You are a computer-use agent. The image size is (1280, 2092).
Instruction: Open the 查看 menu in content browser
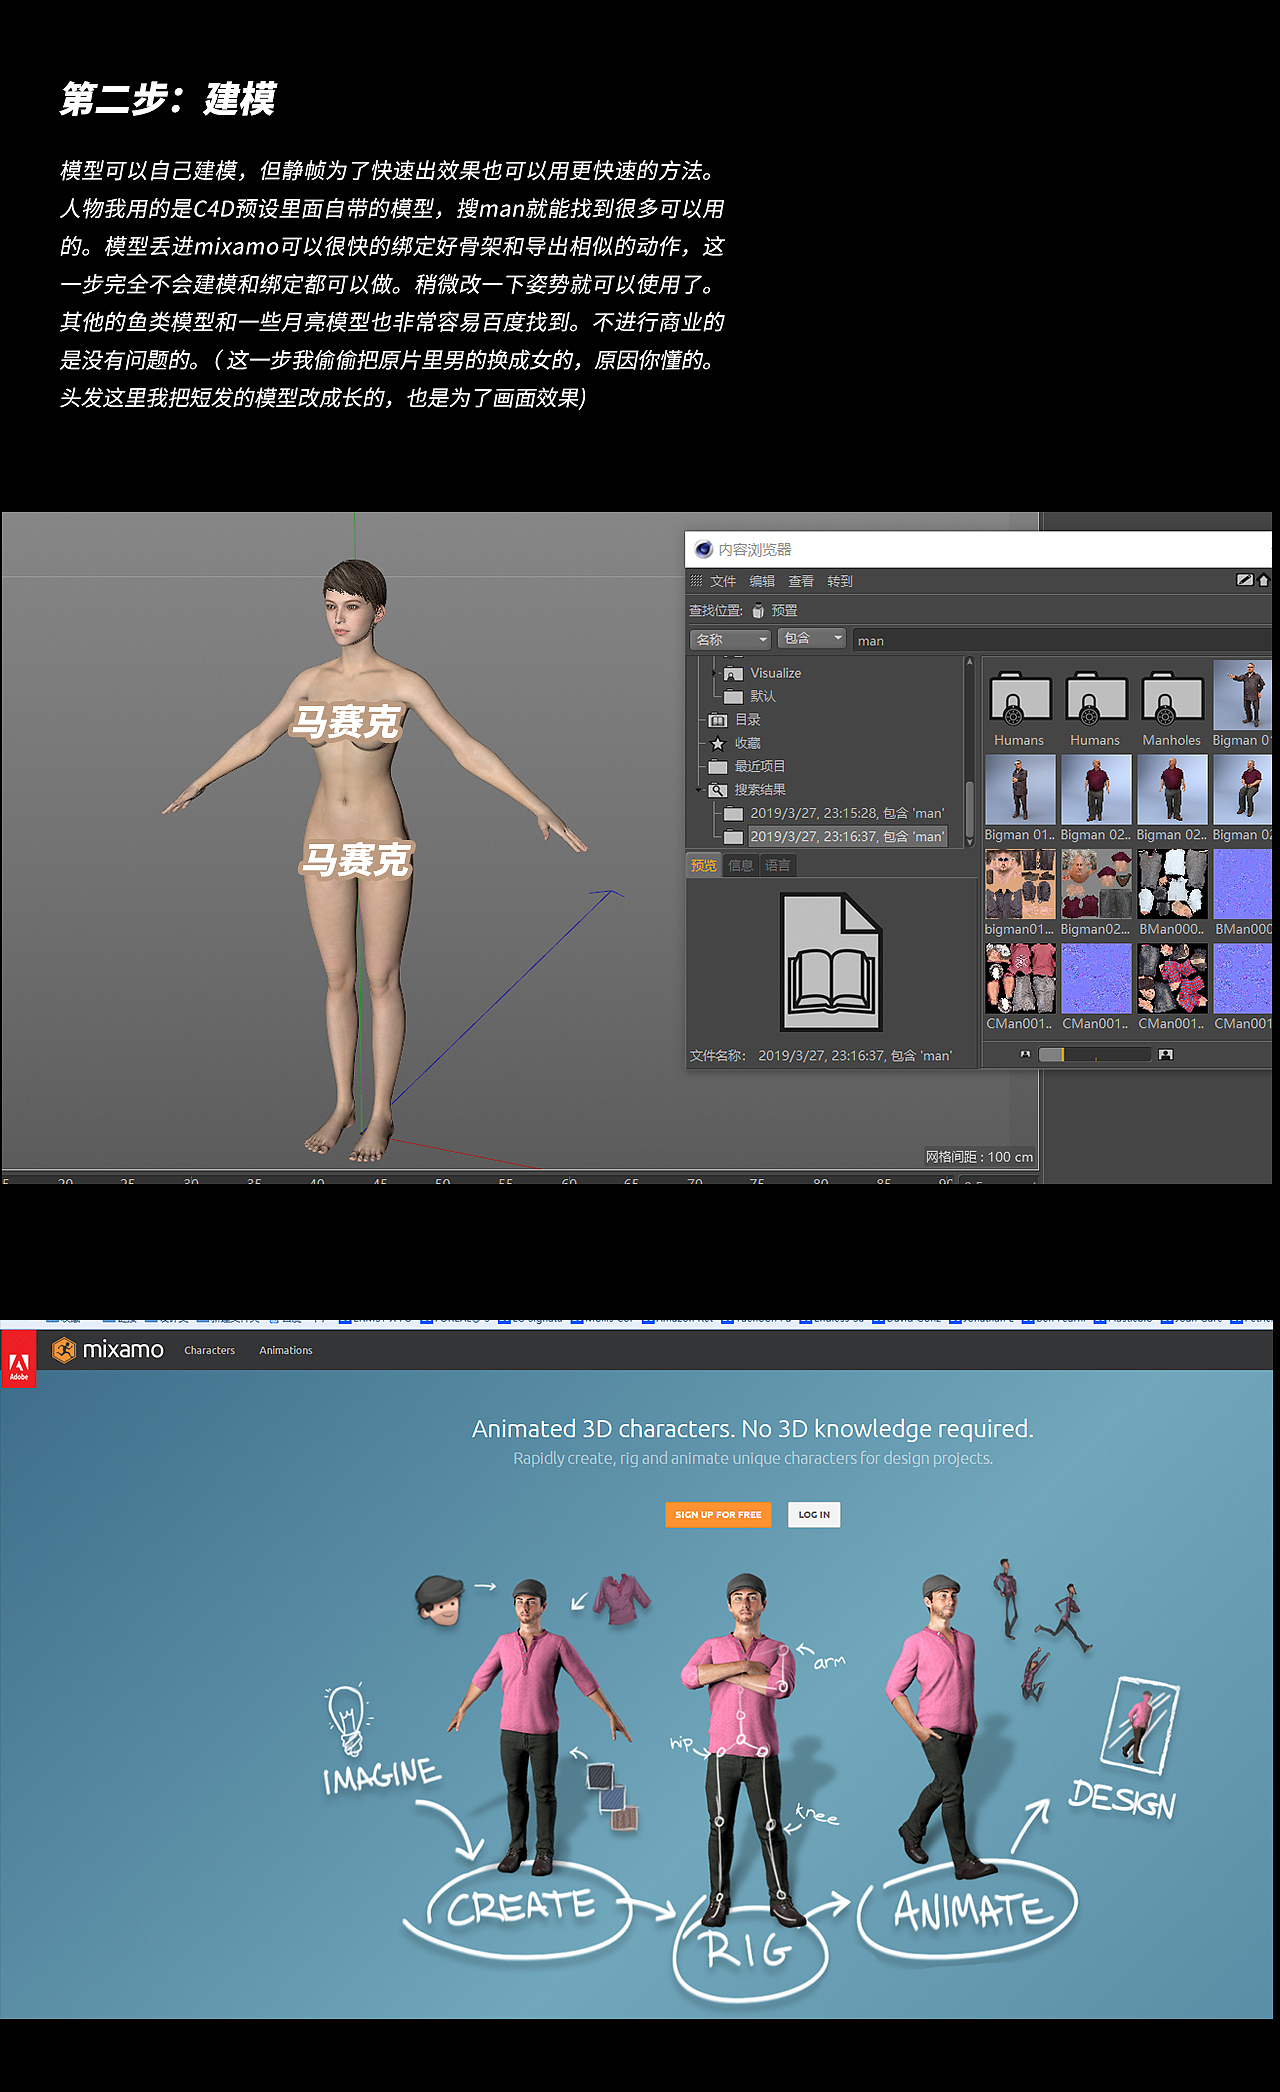[x=801, y=581]
